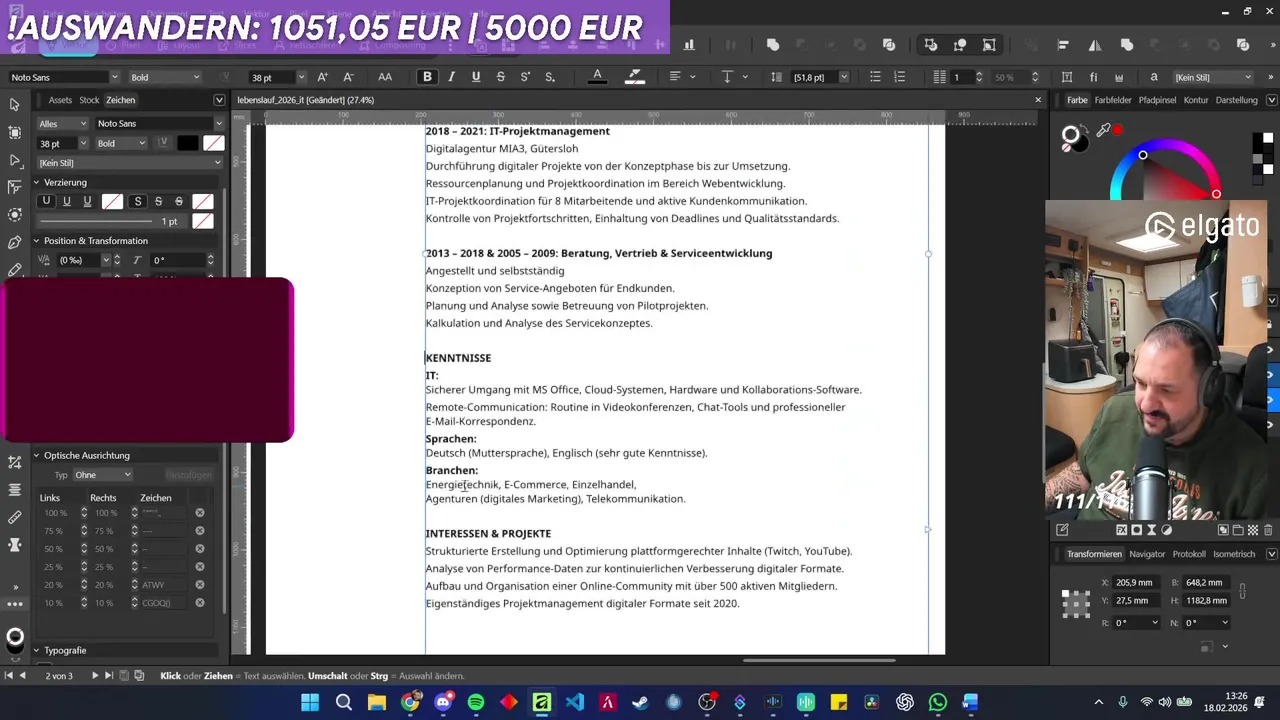Image resolution: width=1280 pixels, height=720 pixels.
Task: Increase font size with A+ icon
Action: click(x=322, y=77)
